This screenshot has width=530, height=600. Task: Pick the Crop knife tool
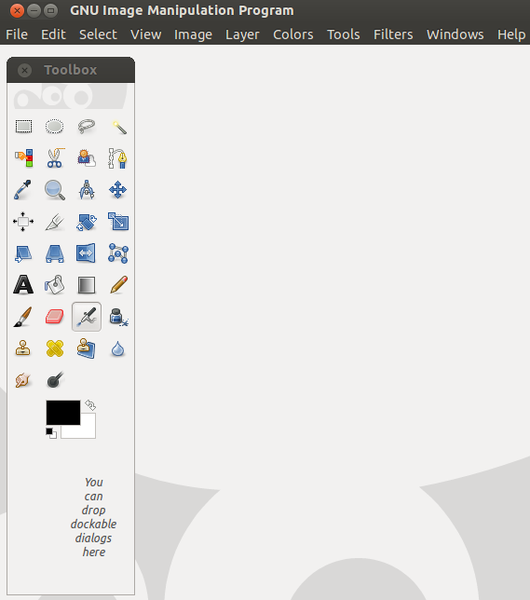(55, 222)
